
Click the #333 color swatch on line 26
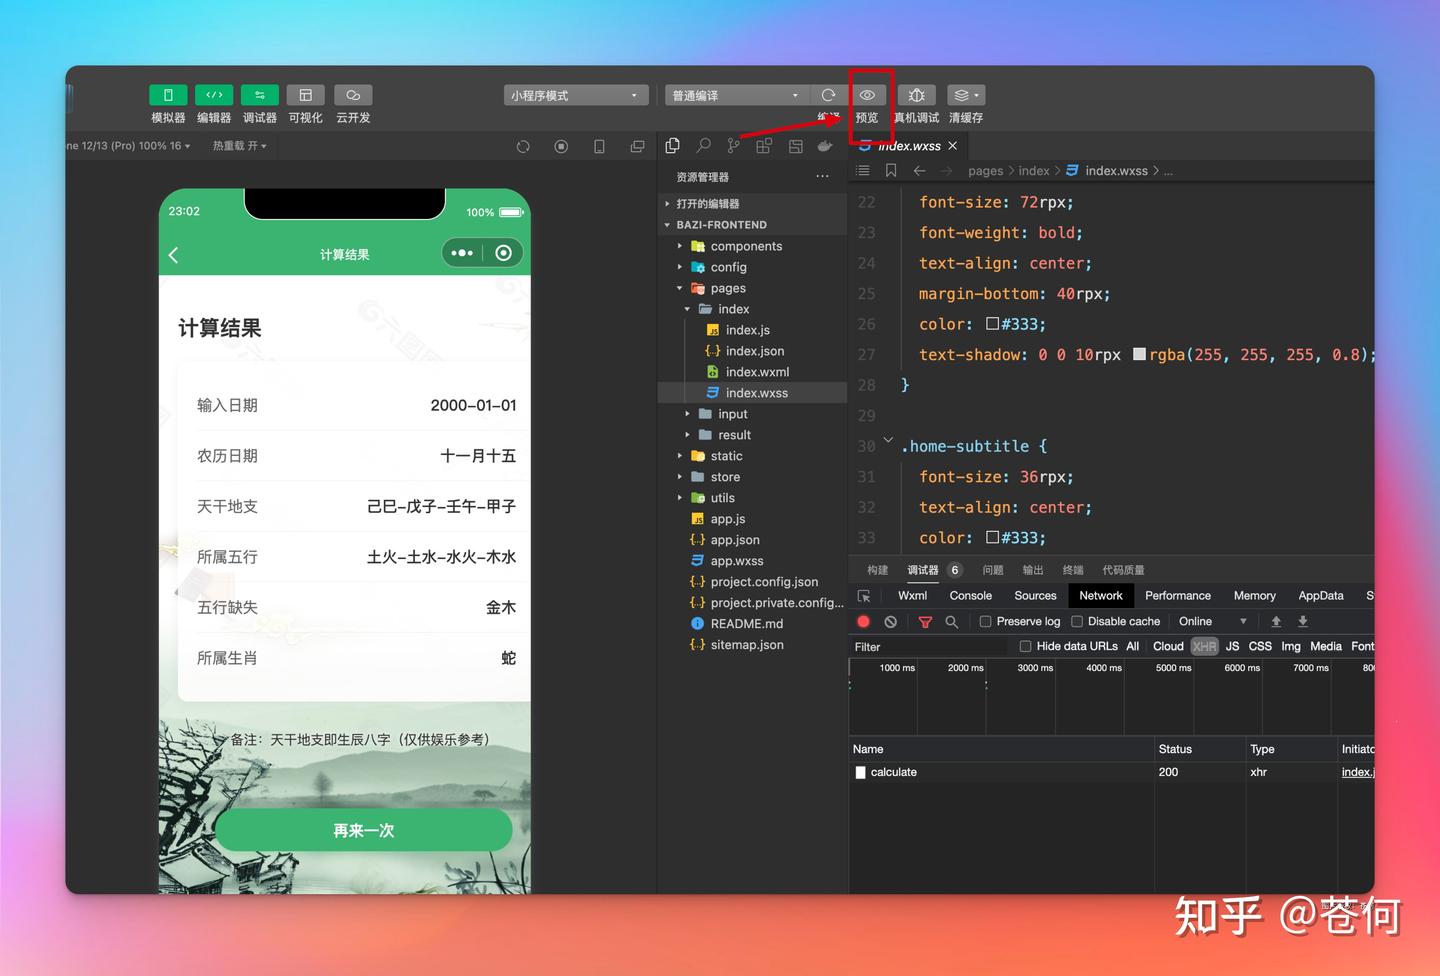pos(992,324)
